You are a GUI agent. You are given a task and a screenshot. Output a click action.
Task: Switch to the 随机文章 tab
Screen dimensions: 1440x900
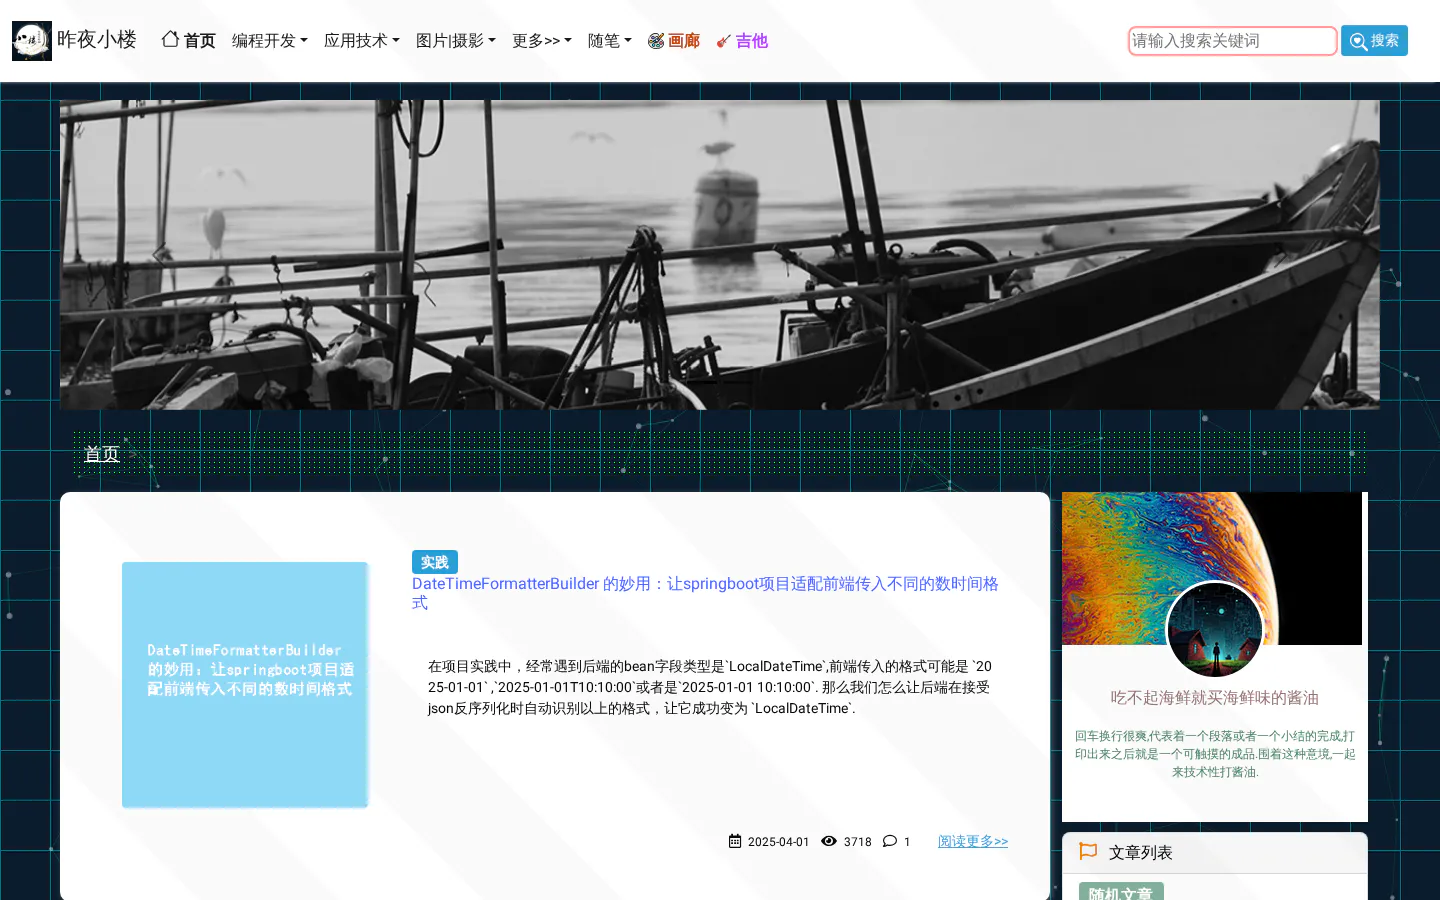1121,892
